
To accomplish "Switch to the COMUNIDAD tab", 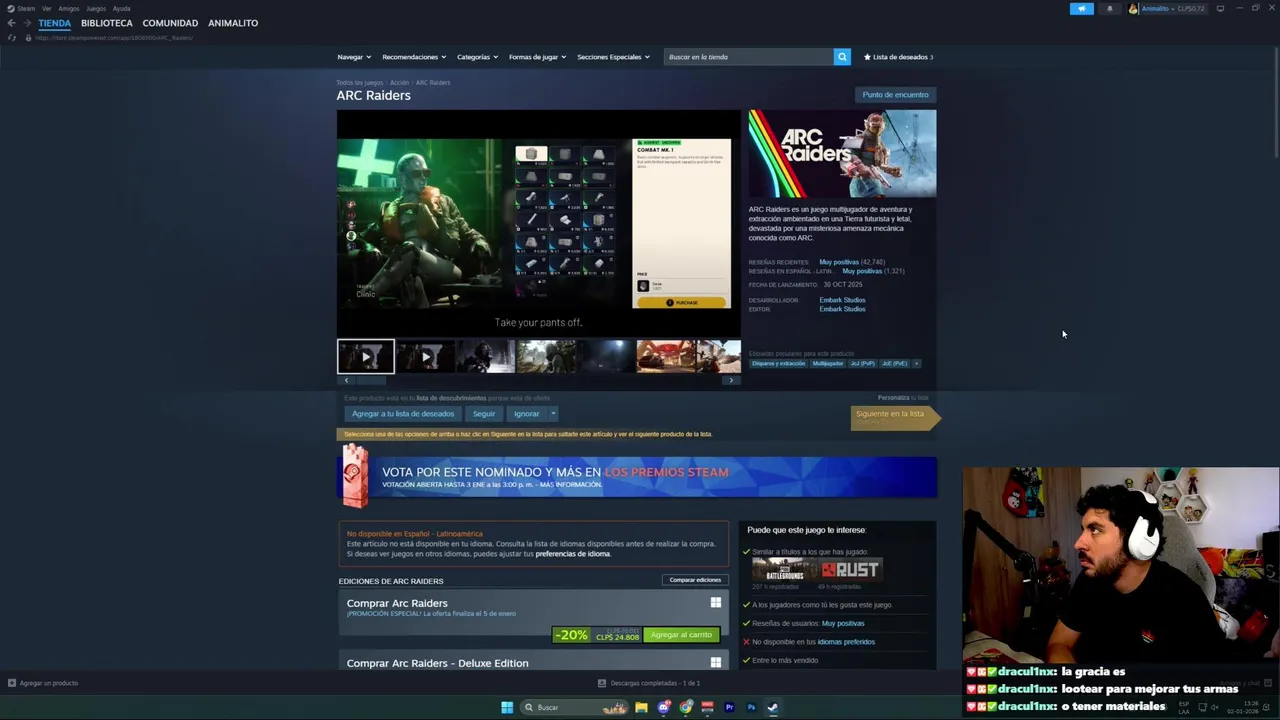I will (170, 23).
